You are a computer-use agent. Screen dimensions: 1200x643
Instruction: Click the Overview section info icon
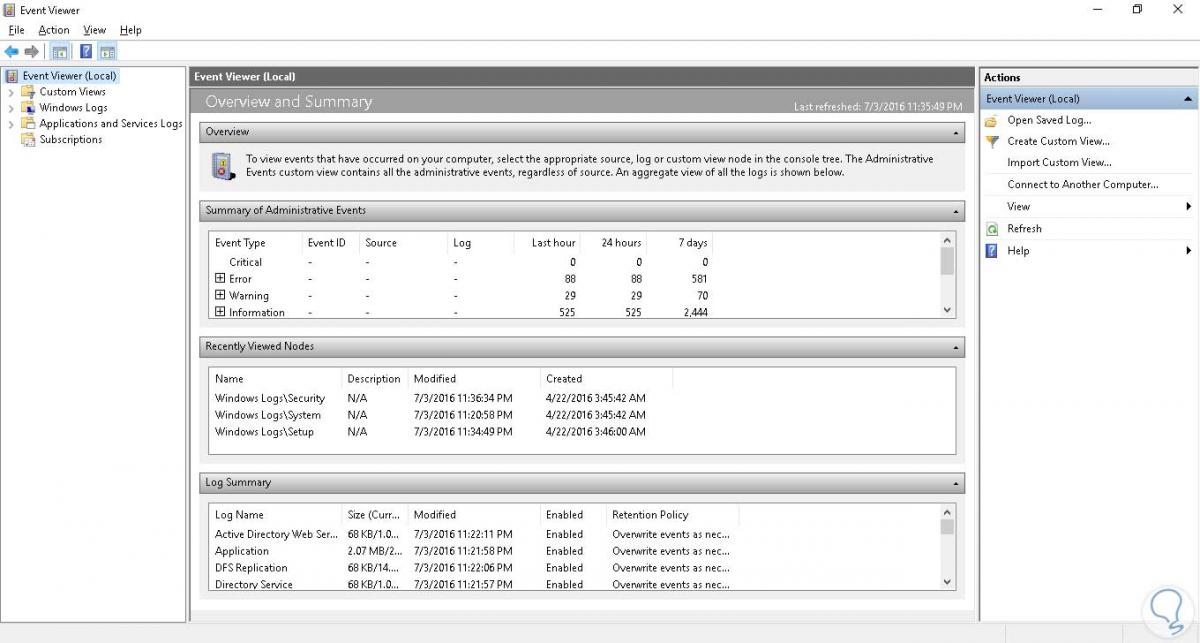(224, 166)
